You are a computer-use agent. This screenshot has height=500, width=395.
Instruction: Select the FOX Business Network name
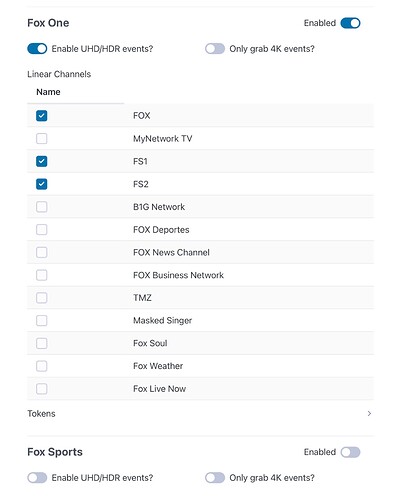179,275
